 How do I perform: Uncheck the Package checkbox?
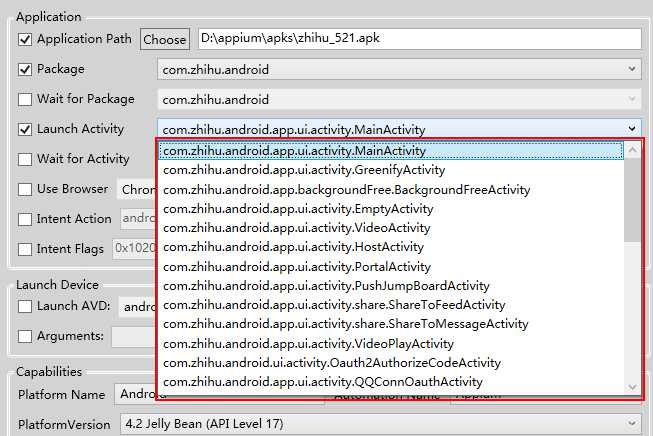[x=25, y=69]
